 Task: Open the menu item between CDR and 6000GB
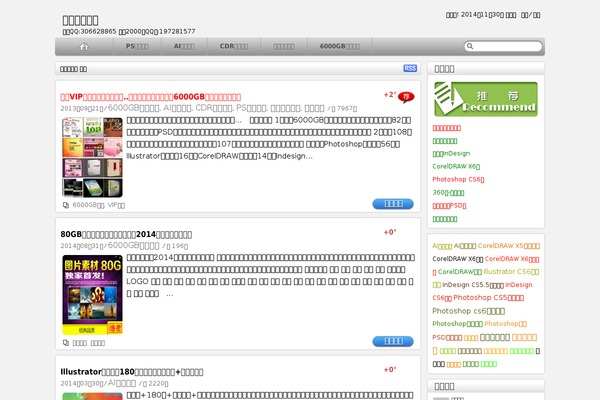point(284,46)
